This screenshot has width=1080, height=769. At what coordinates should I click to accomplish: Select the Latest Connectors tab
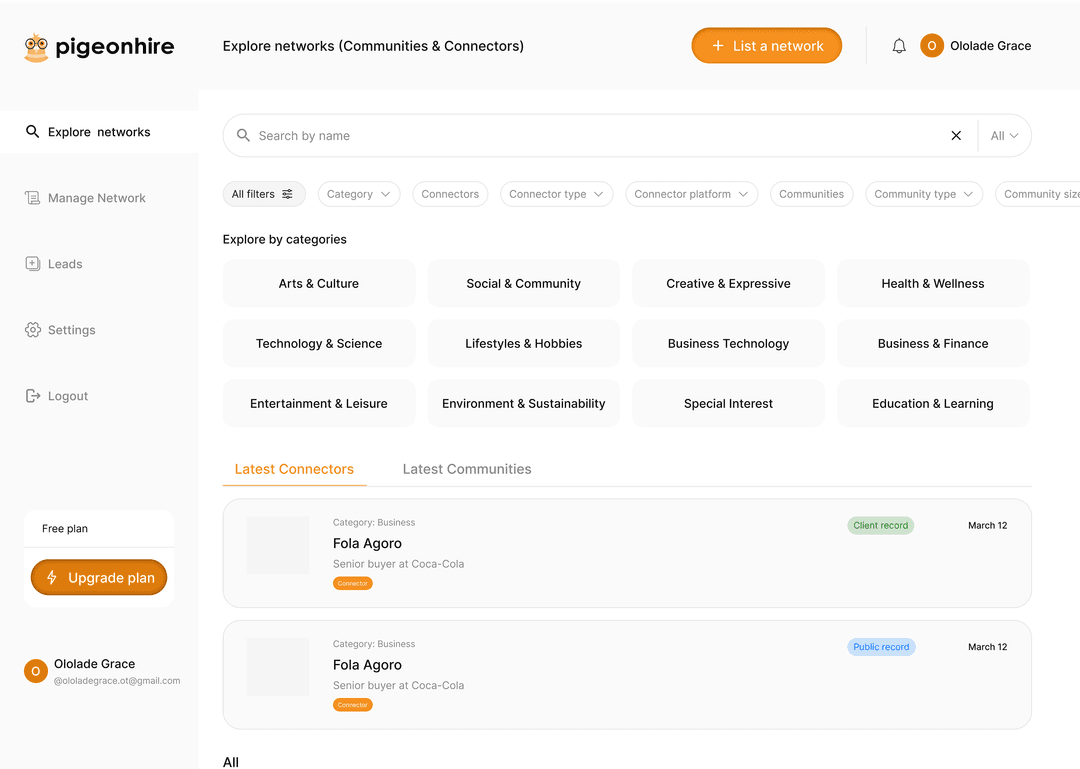(x=294, y=469)
